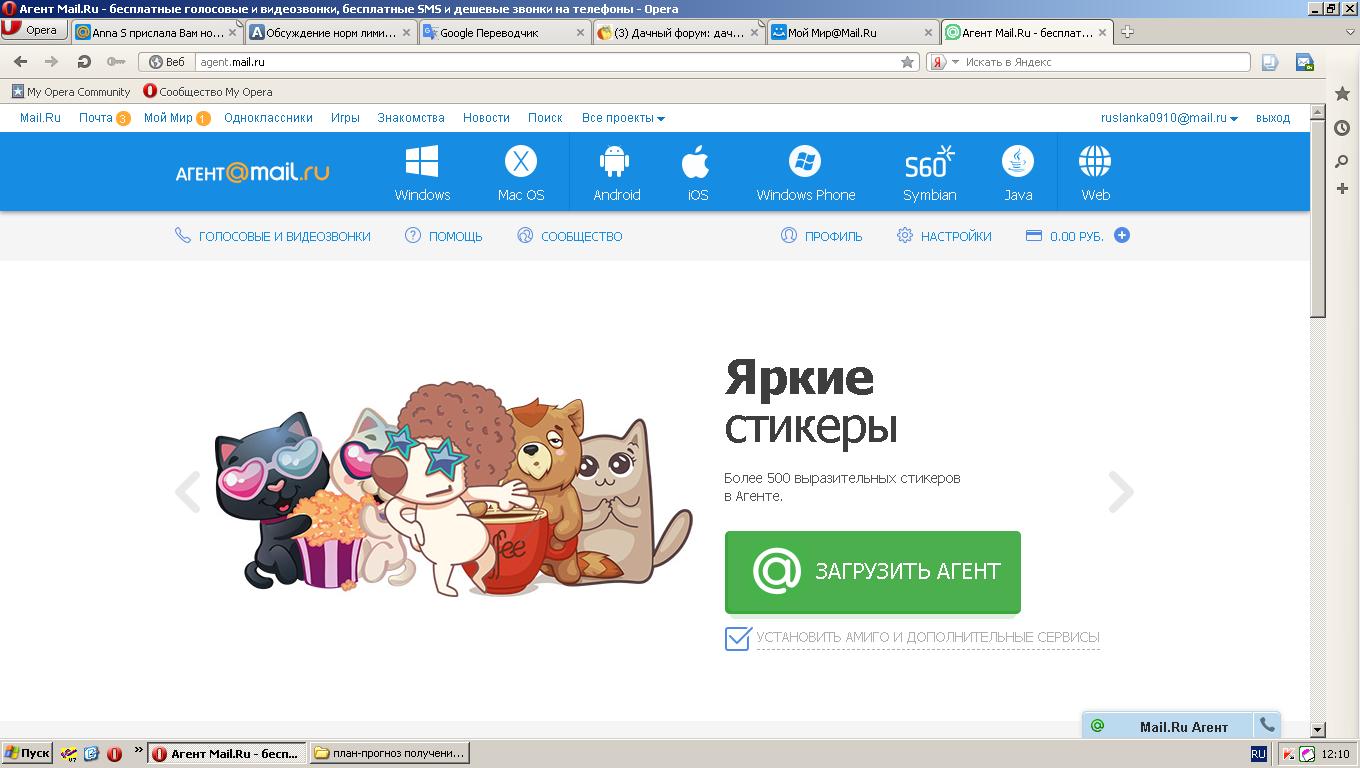Open the Пуск start menu
This screenshot has height=768, width=1360.
[x=27, y=753]
